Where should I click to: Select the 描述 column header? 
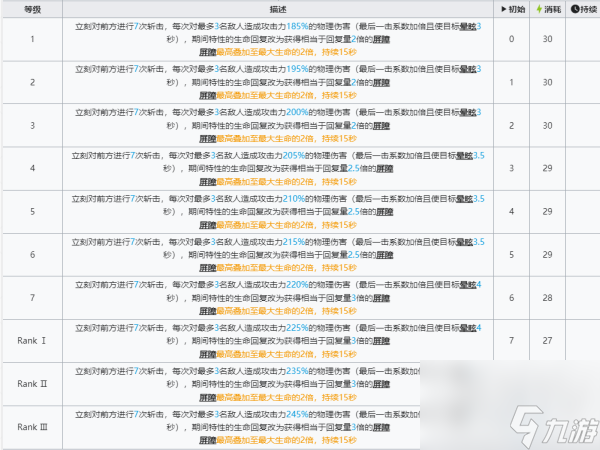[278, 10]
